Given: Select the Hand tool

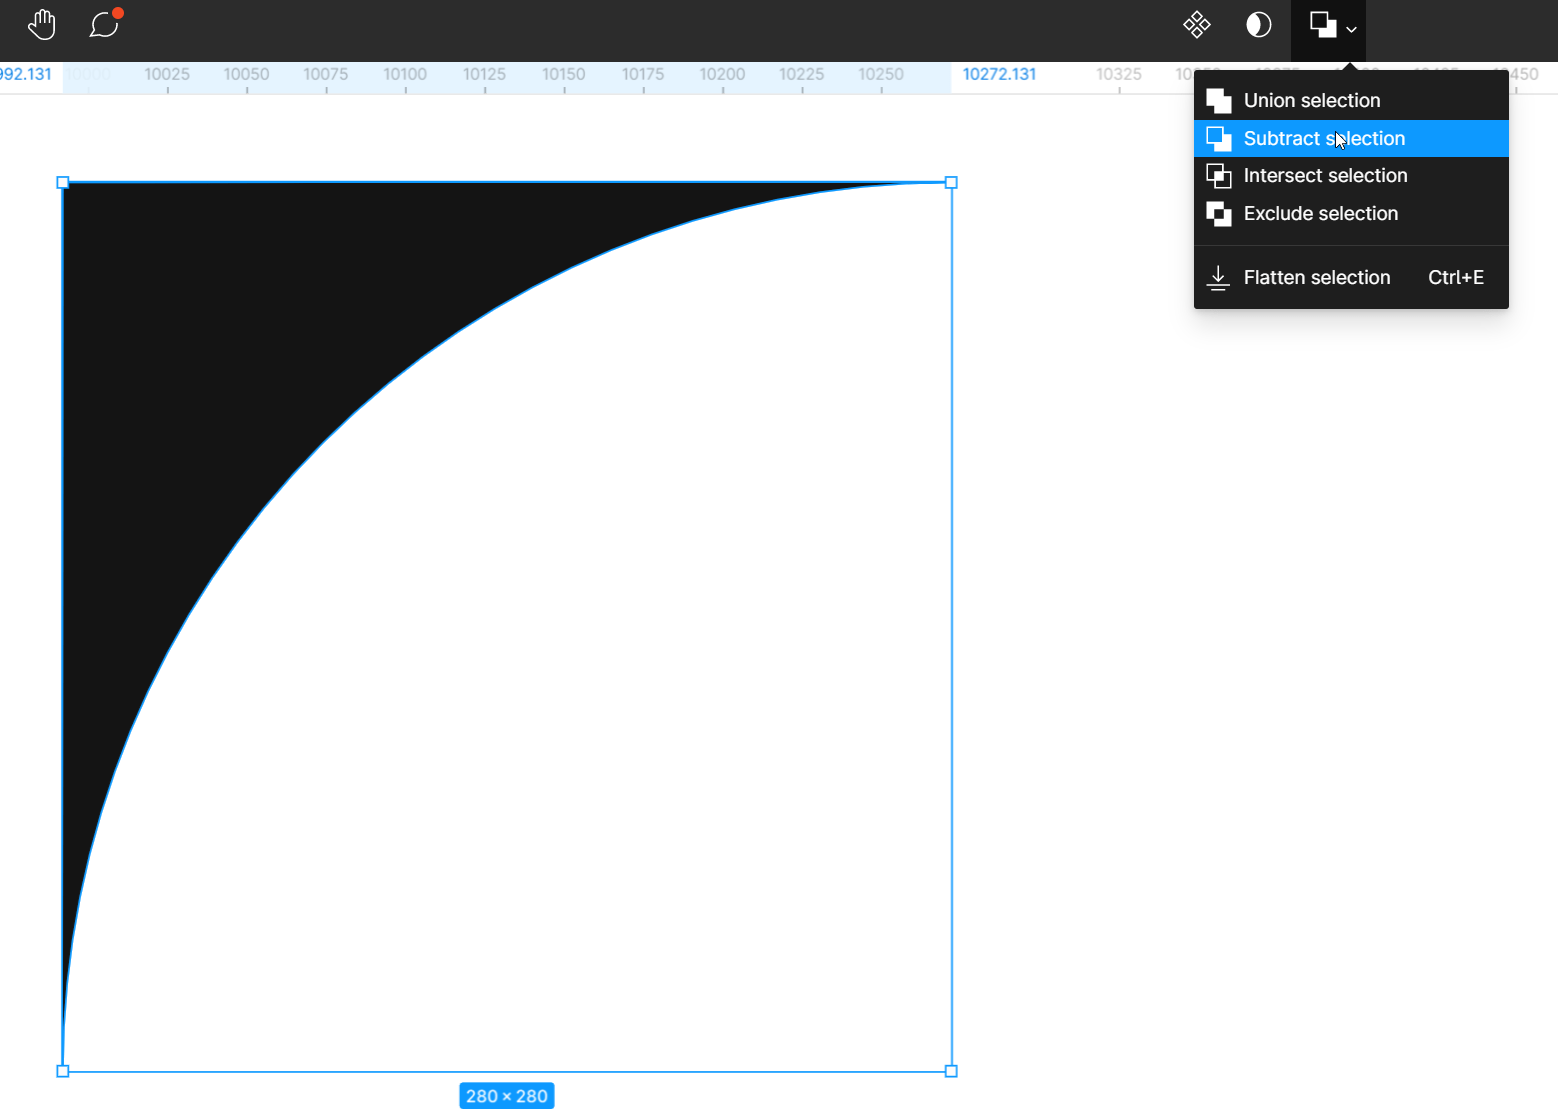Looking at the screenshot, I should click(x=42, y=24).
